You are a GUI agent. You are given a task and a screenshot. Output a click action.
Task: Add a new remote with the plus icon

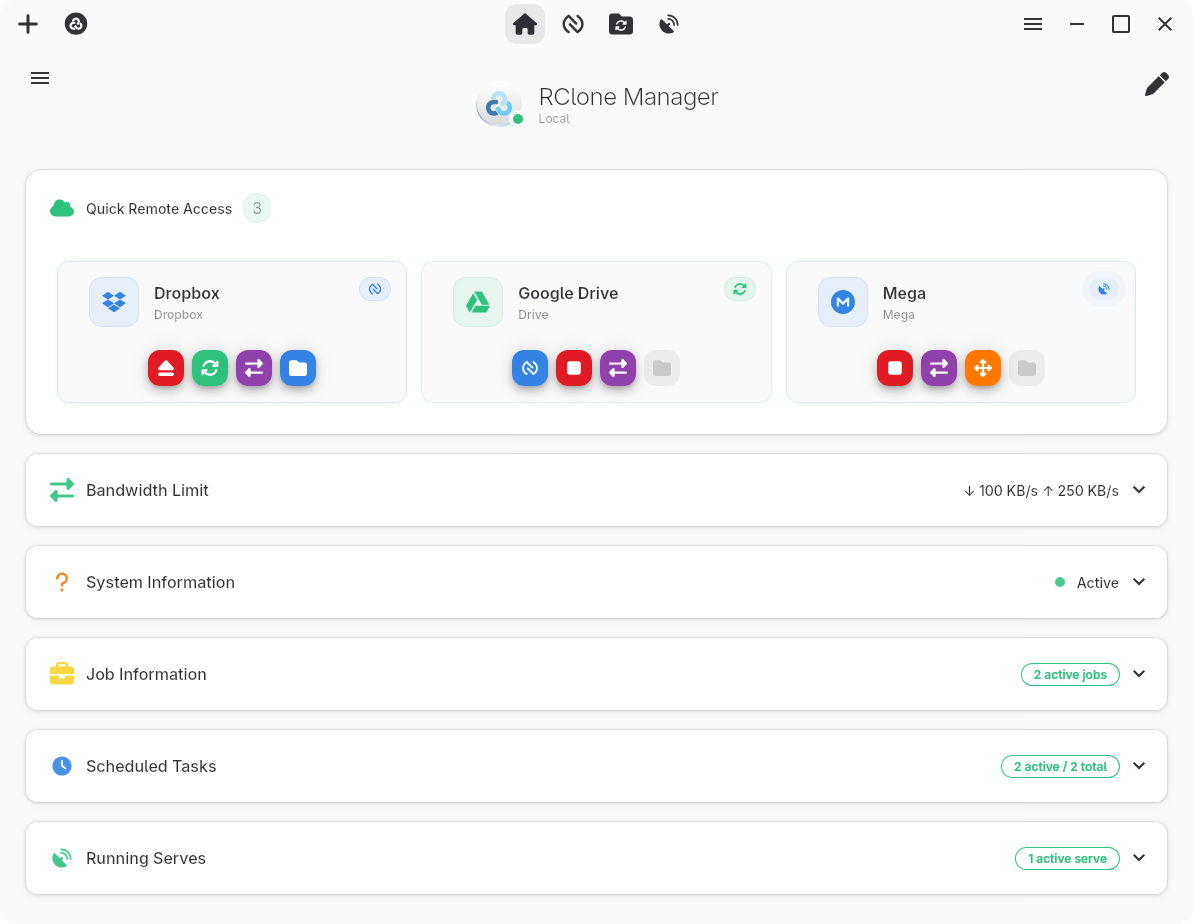28,24
